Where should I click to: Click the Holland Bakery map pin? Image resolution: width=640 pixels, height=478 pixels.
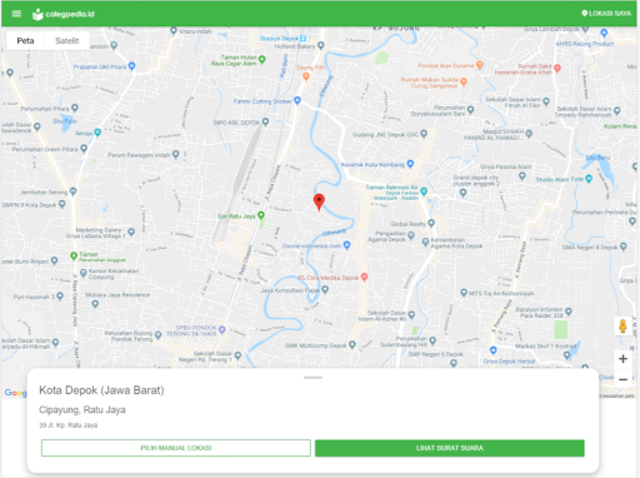click(321, 45)
